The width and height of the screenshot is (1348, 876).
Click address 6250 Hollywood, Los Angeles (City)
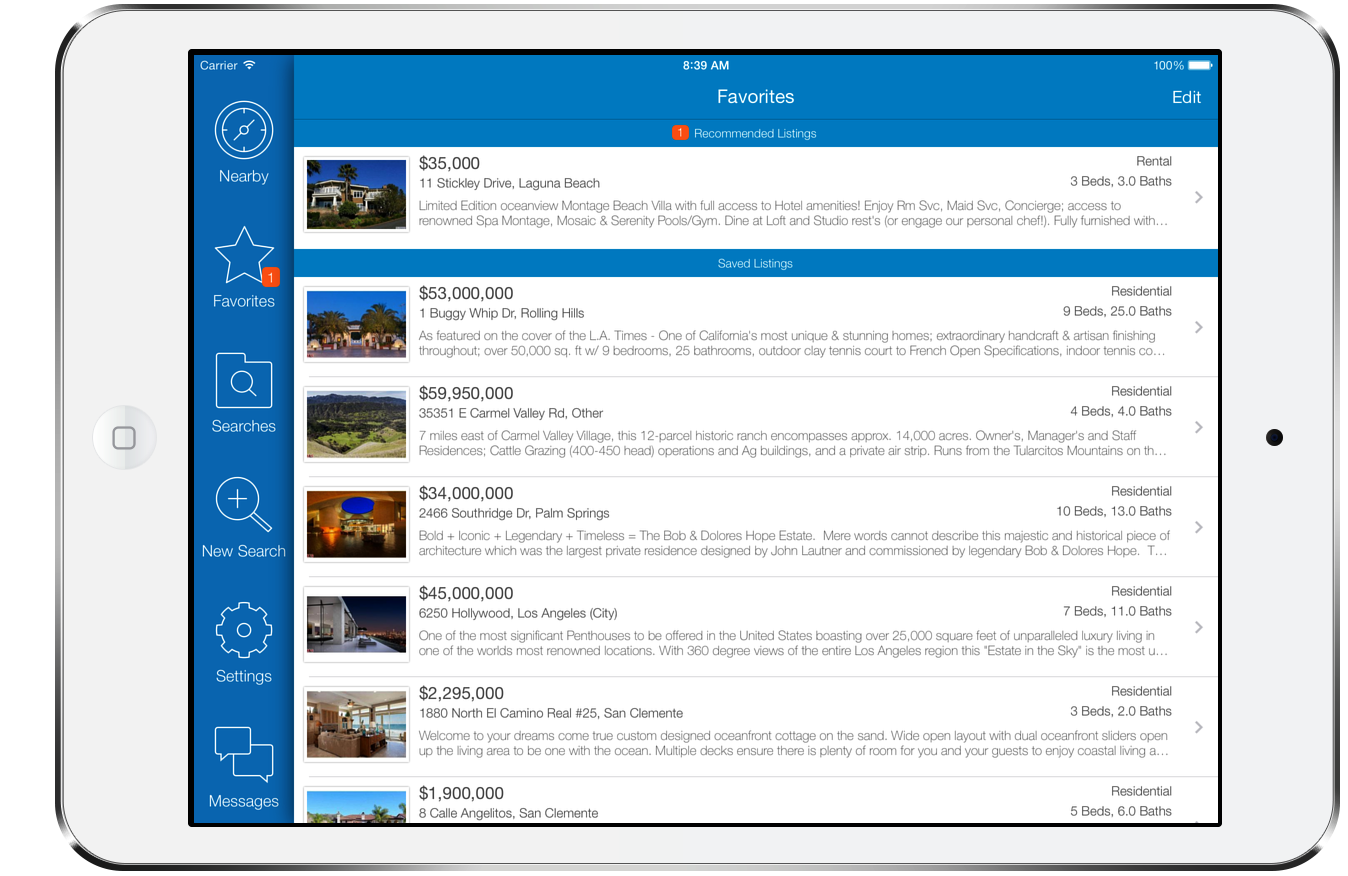(x=518, y=613)
